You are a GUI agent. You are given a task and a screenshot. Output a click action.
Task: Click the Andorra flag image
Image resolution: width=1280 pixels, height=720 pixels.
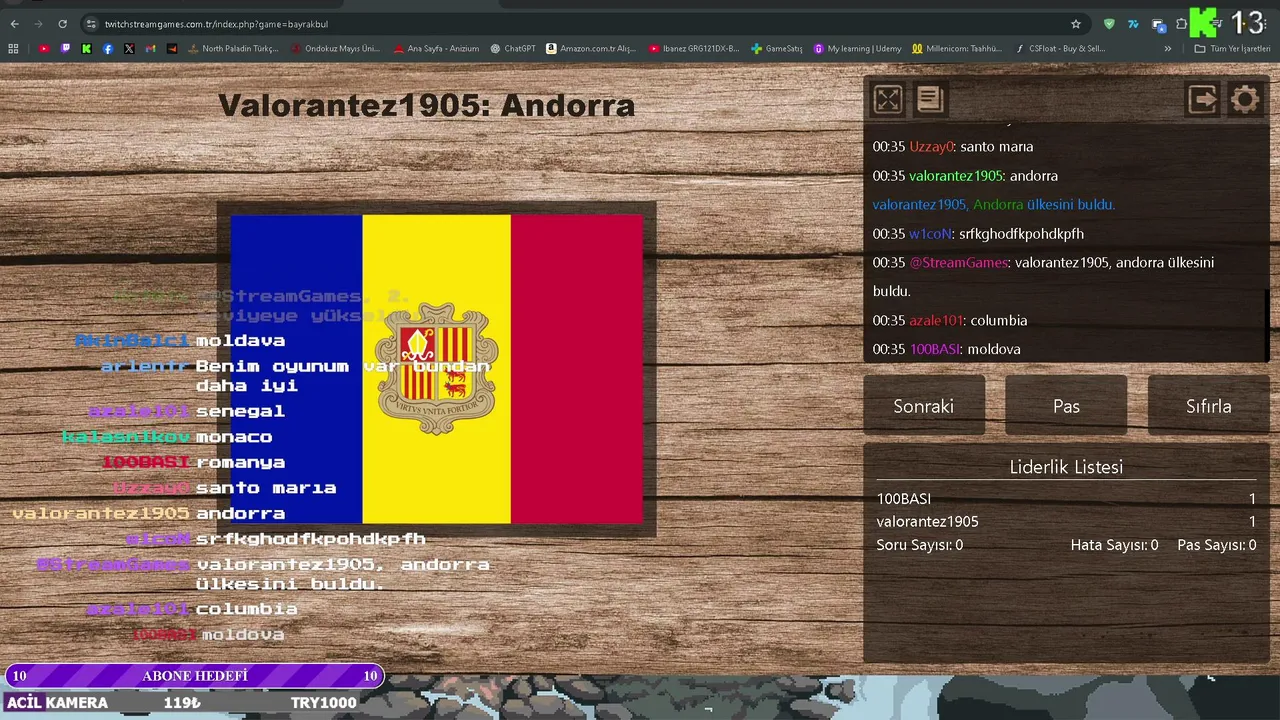point(437,369)
